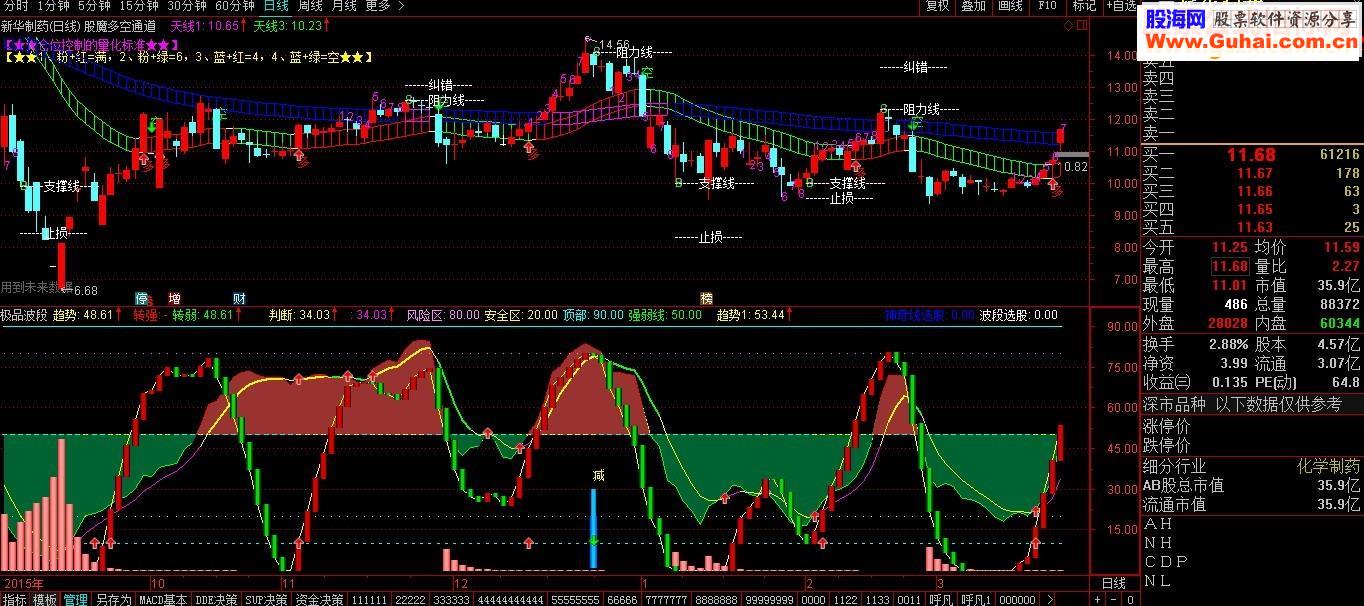Open the DDE决策 indicator tab
Image resolution: width=1364 pixels, height=606 pixels.
point(217,599)
